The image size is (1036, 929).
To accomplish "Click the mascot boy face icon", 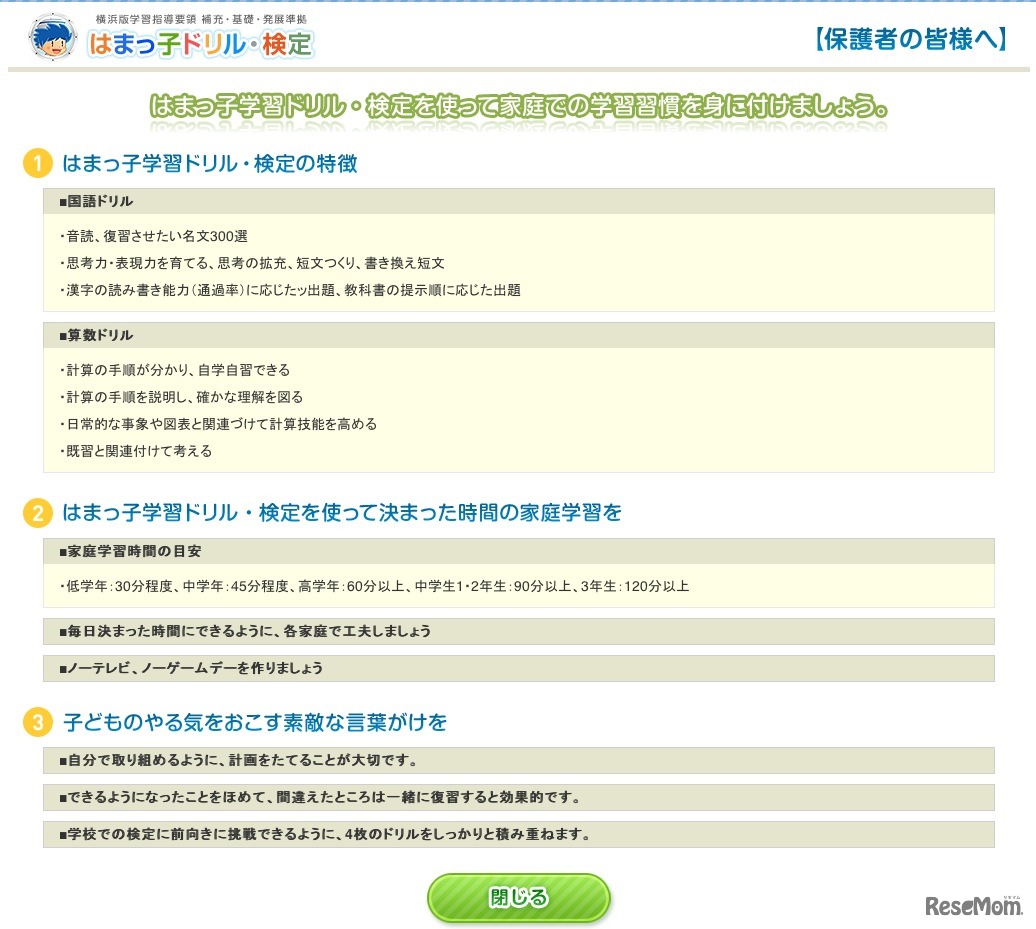I will [x=53, y=37].
